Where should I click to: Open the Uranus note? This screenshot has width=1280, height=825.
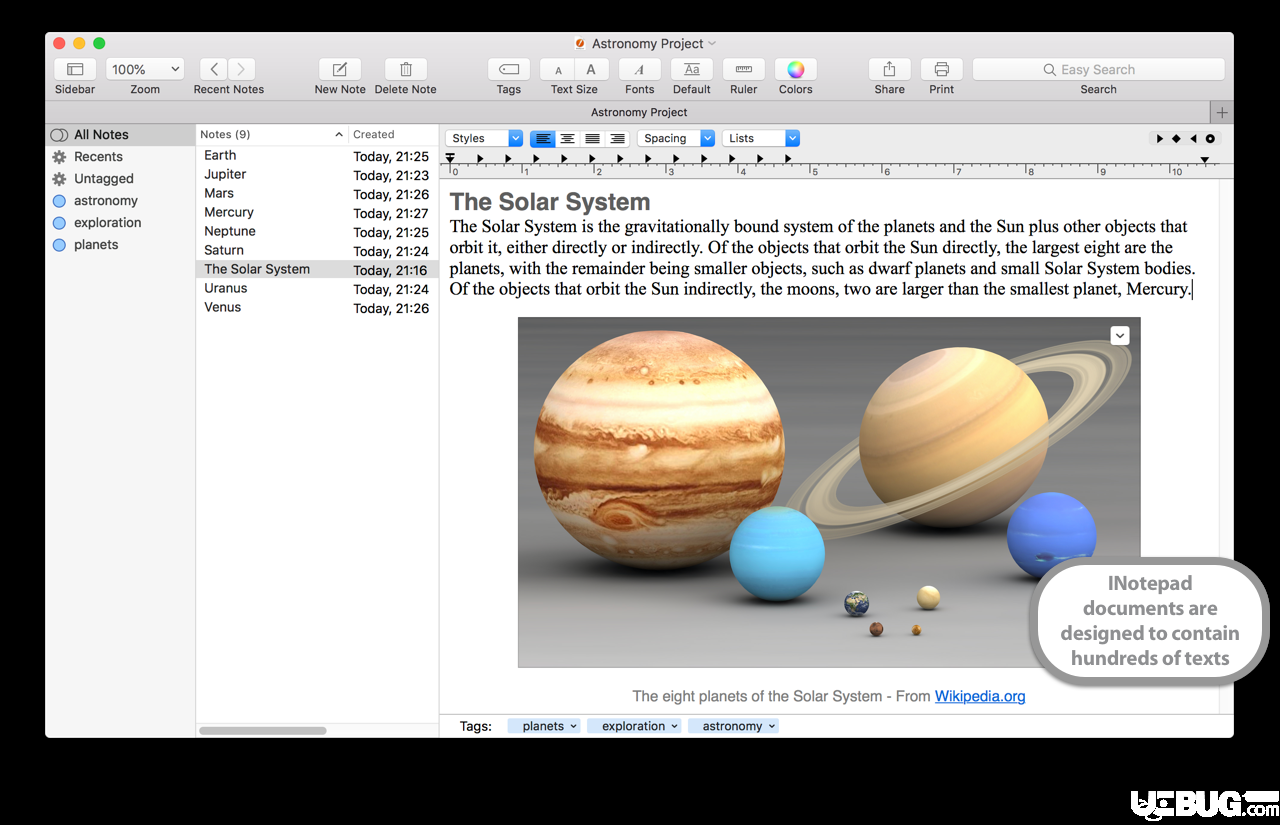coord(317,289)
